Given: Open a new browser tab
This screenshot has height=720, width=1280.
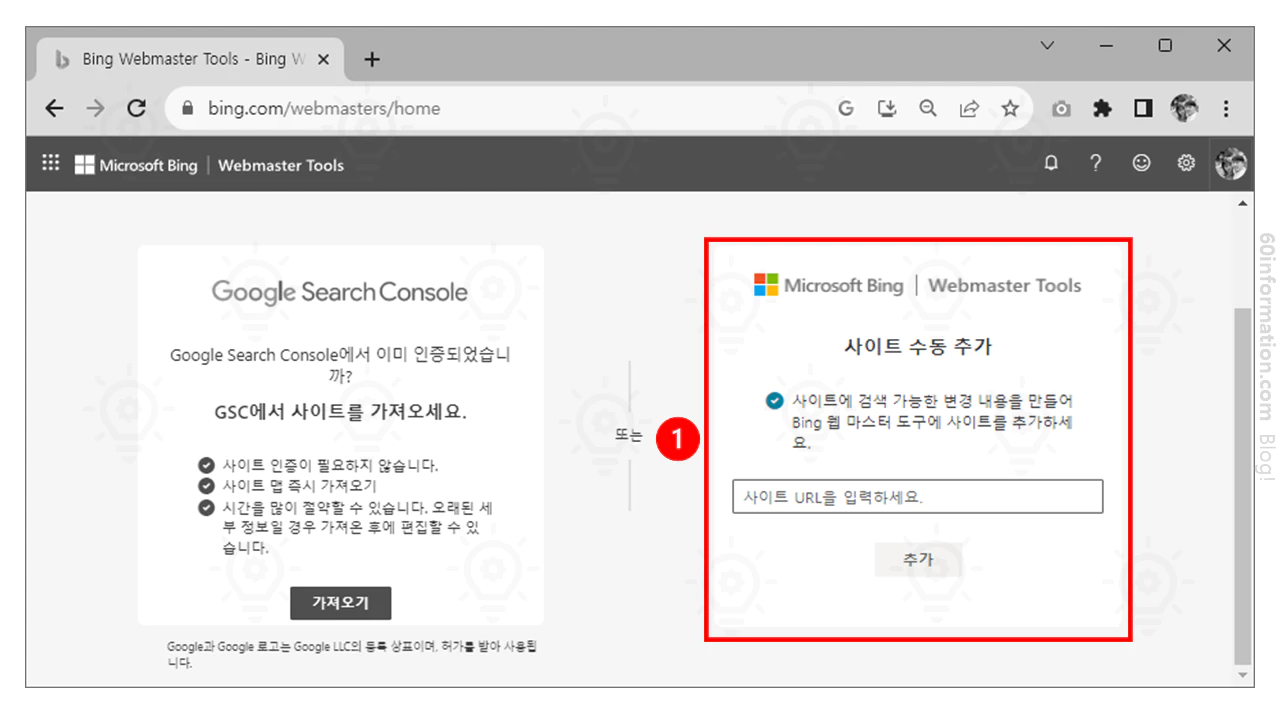Looking at the screenshot, I should (372, 59).
